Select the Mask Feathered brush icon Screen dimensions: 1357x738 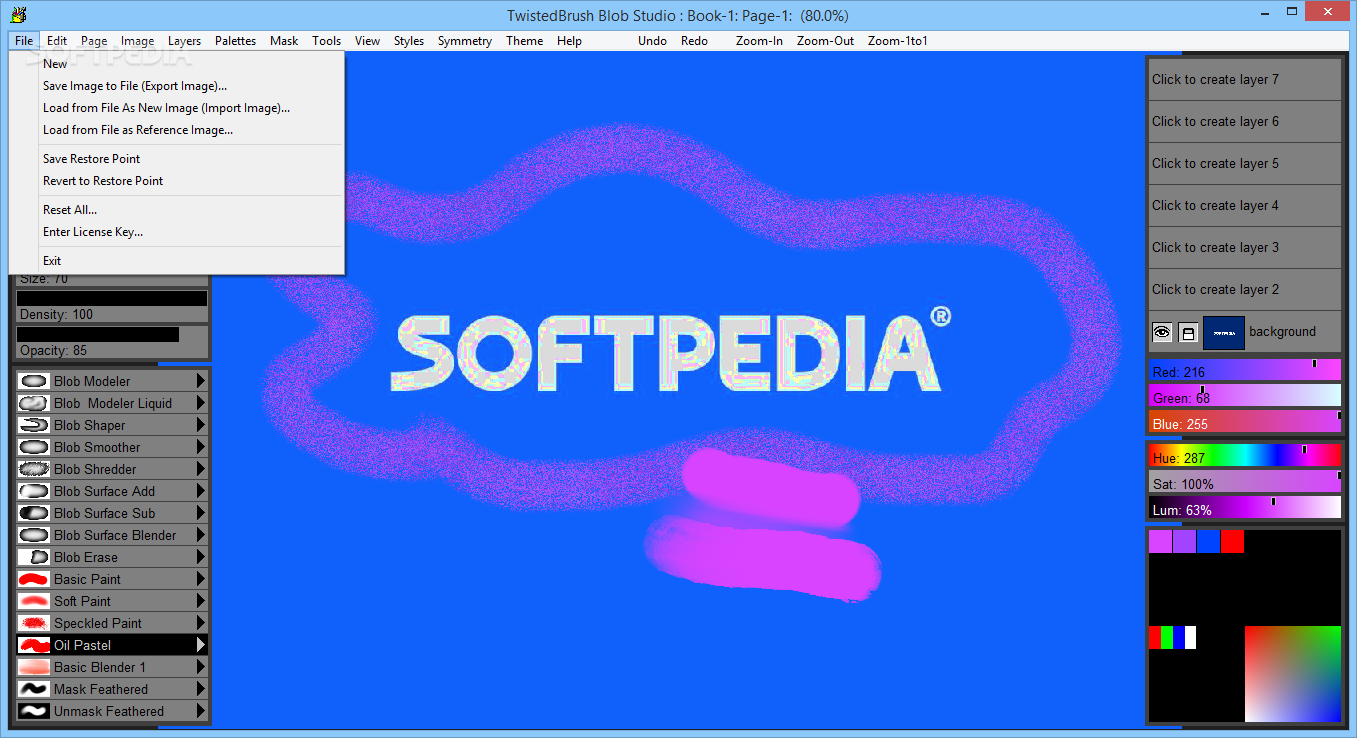(34, 689)
